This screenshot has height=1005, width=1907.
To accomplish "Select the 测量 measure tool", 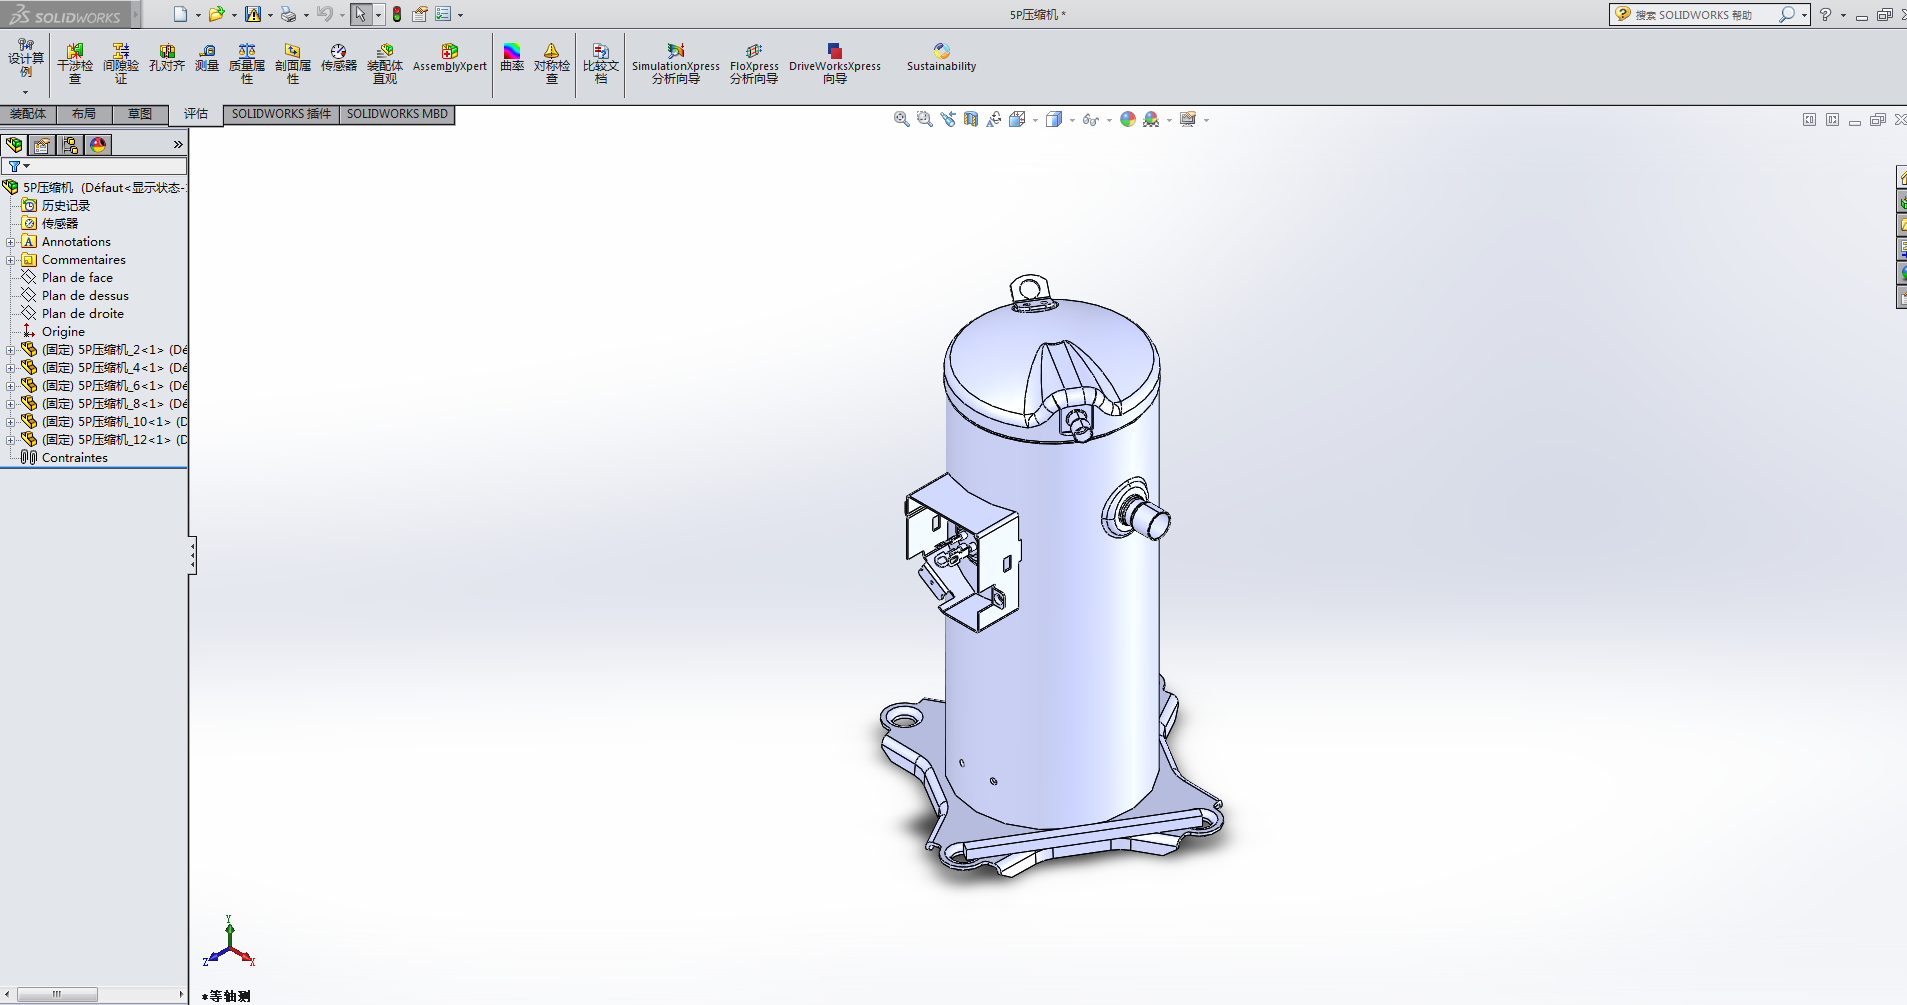I will pyautogui.click(x=206, y=58).
